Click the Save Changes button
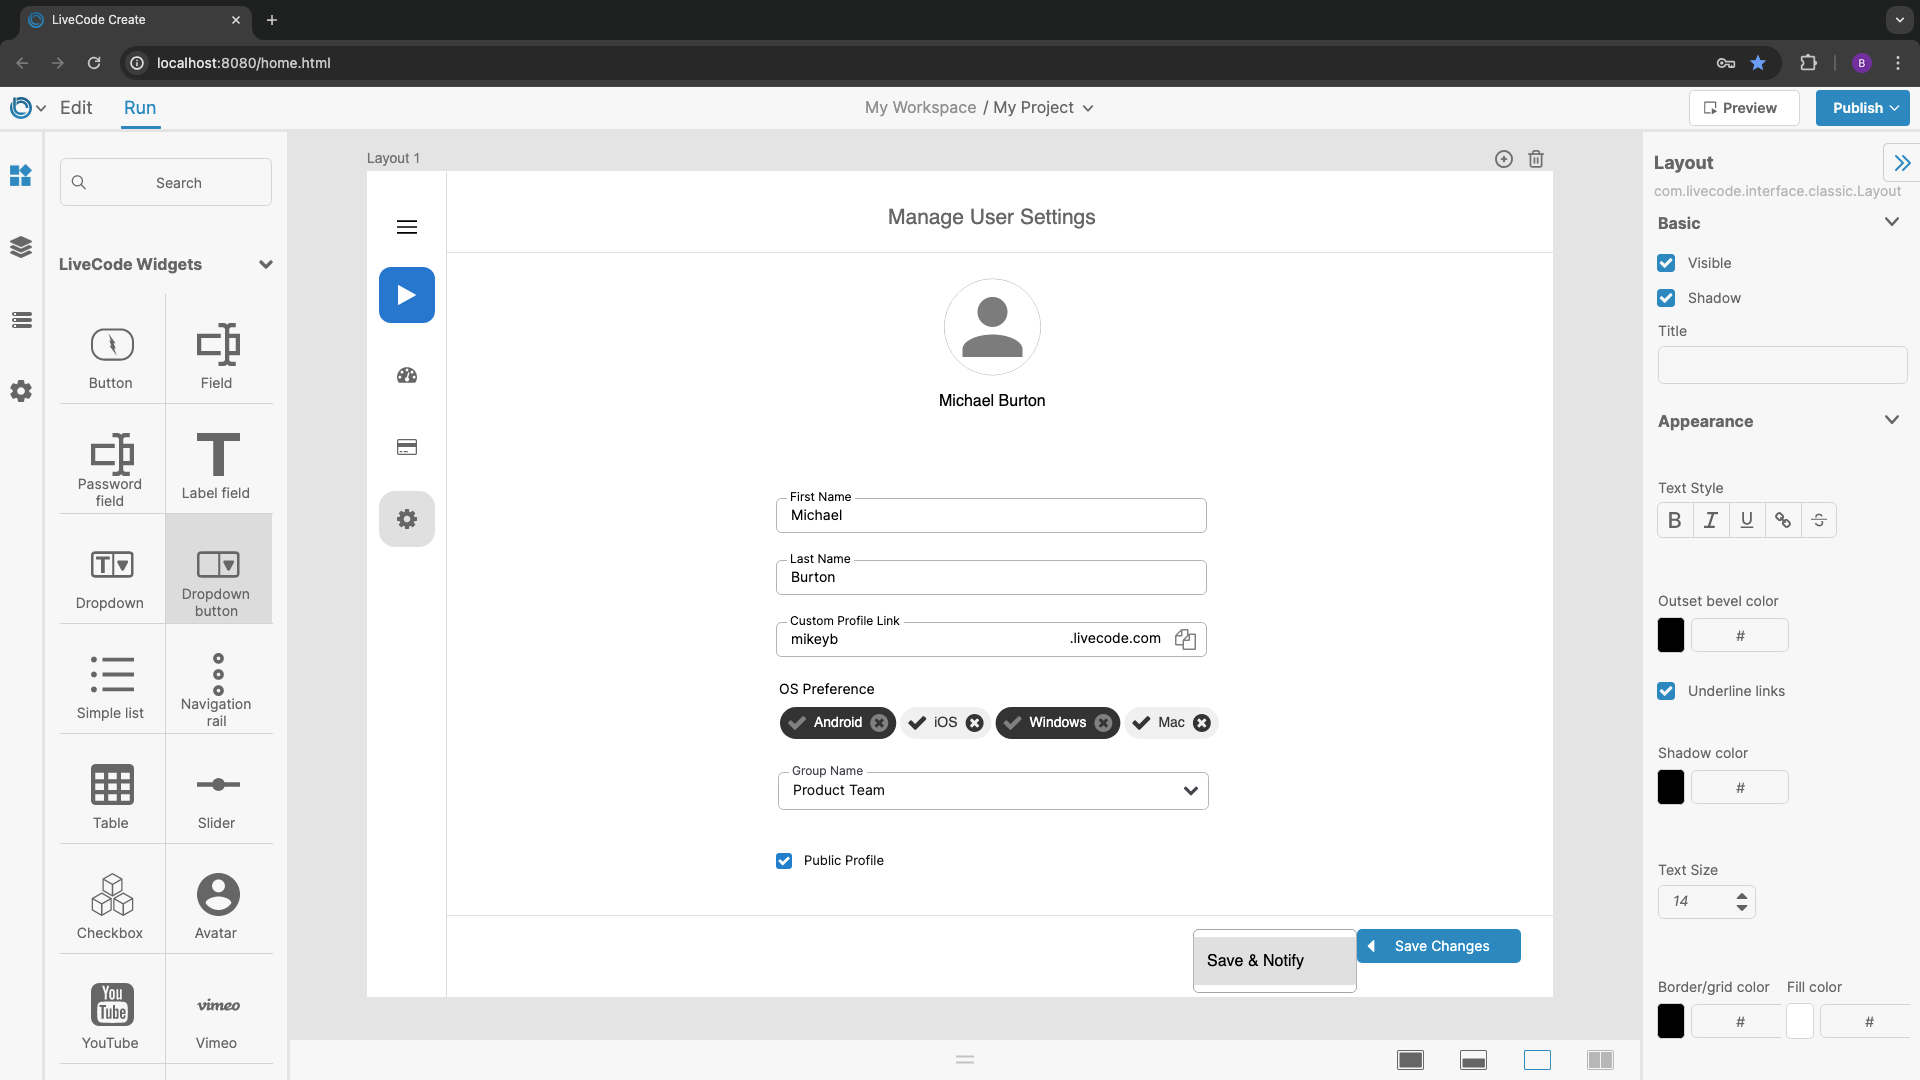 1440,946
